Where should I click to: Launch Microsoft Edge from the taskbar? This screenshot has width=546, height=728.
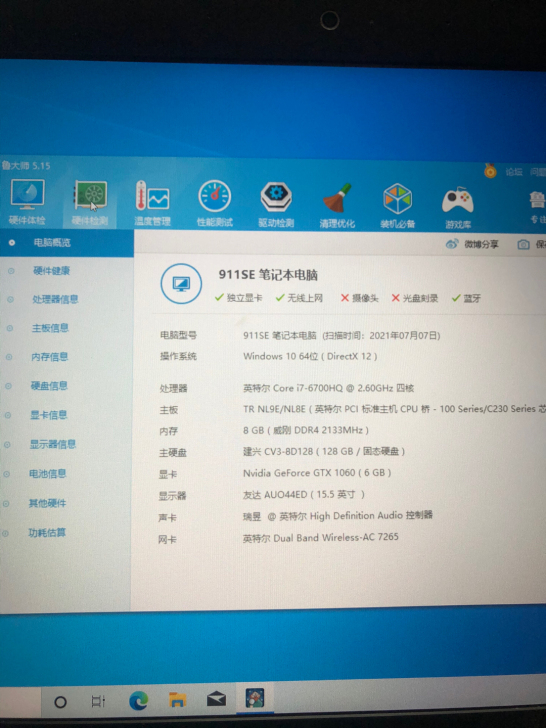pyautogui.click(x=138, y=700)
